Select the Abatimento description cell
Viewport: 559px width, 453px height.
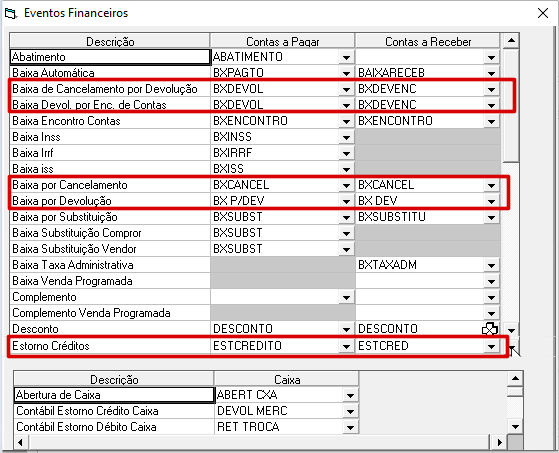coord(110,57)
